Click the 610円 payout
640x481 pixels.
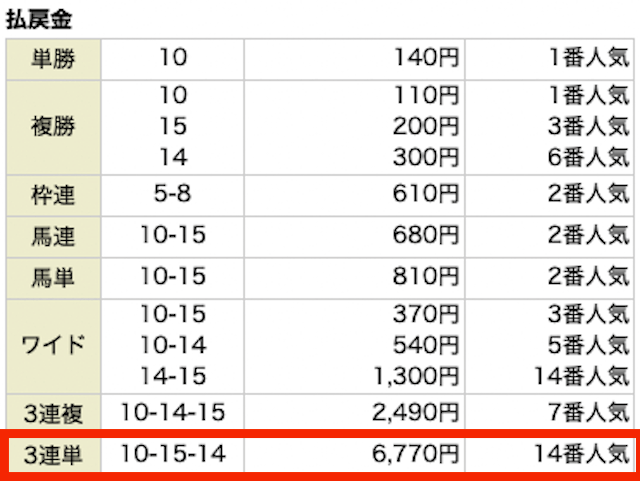426,194
